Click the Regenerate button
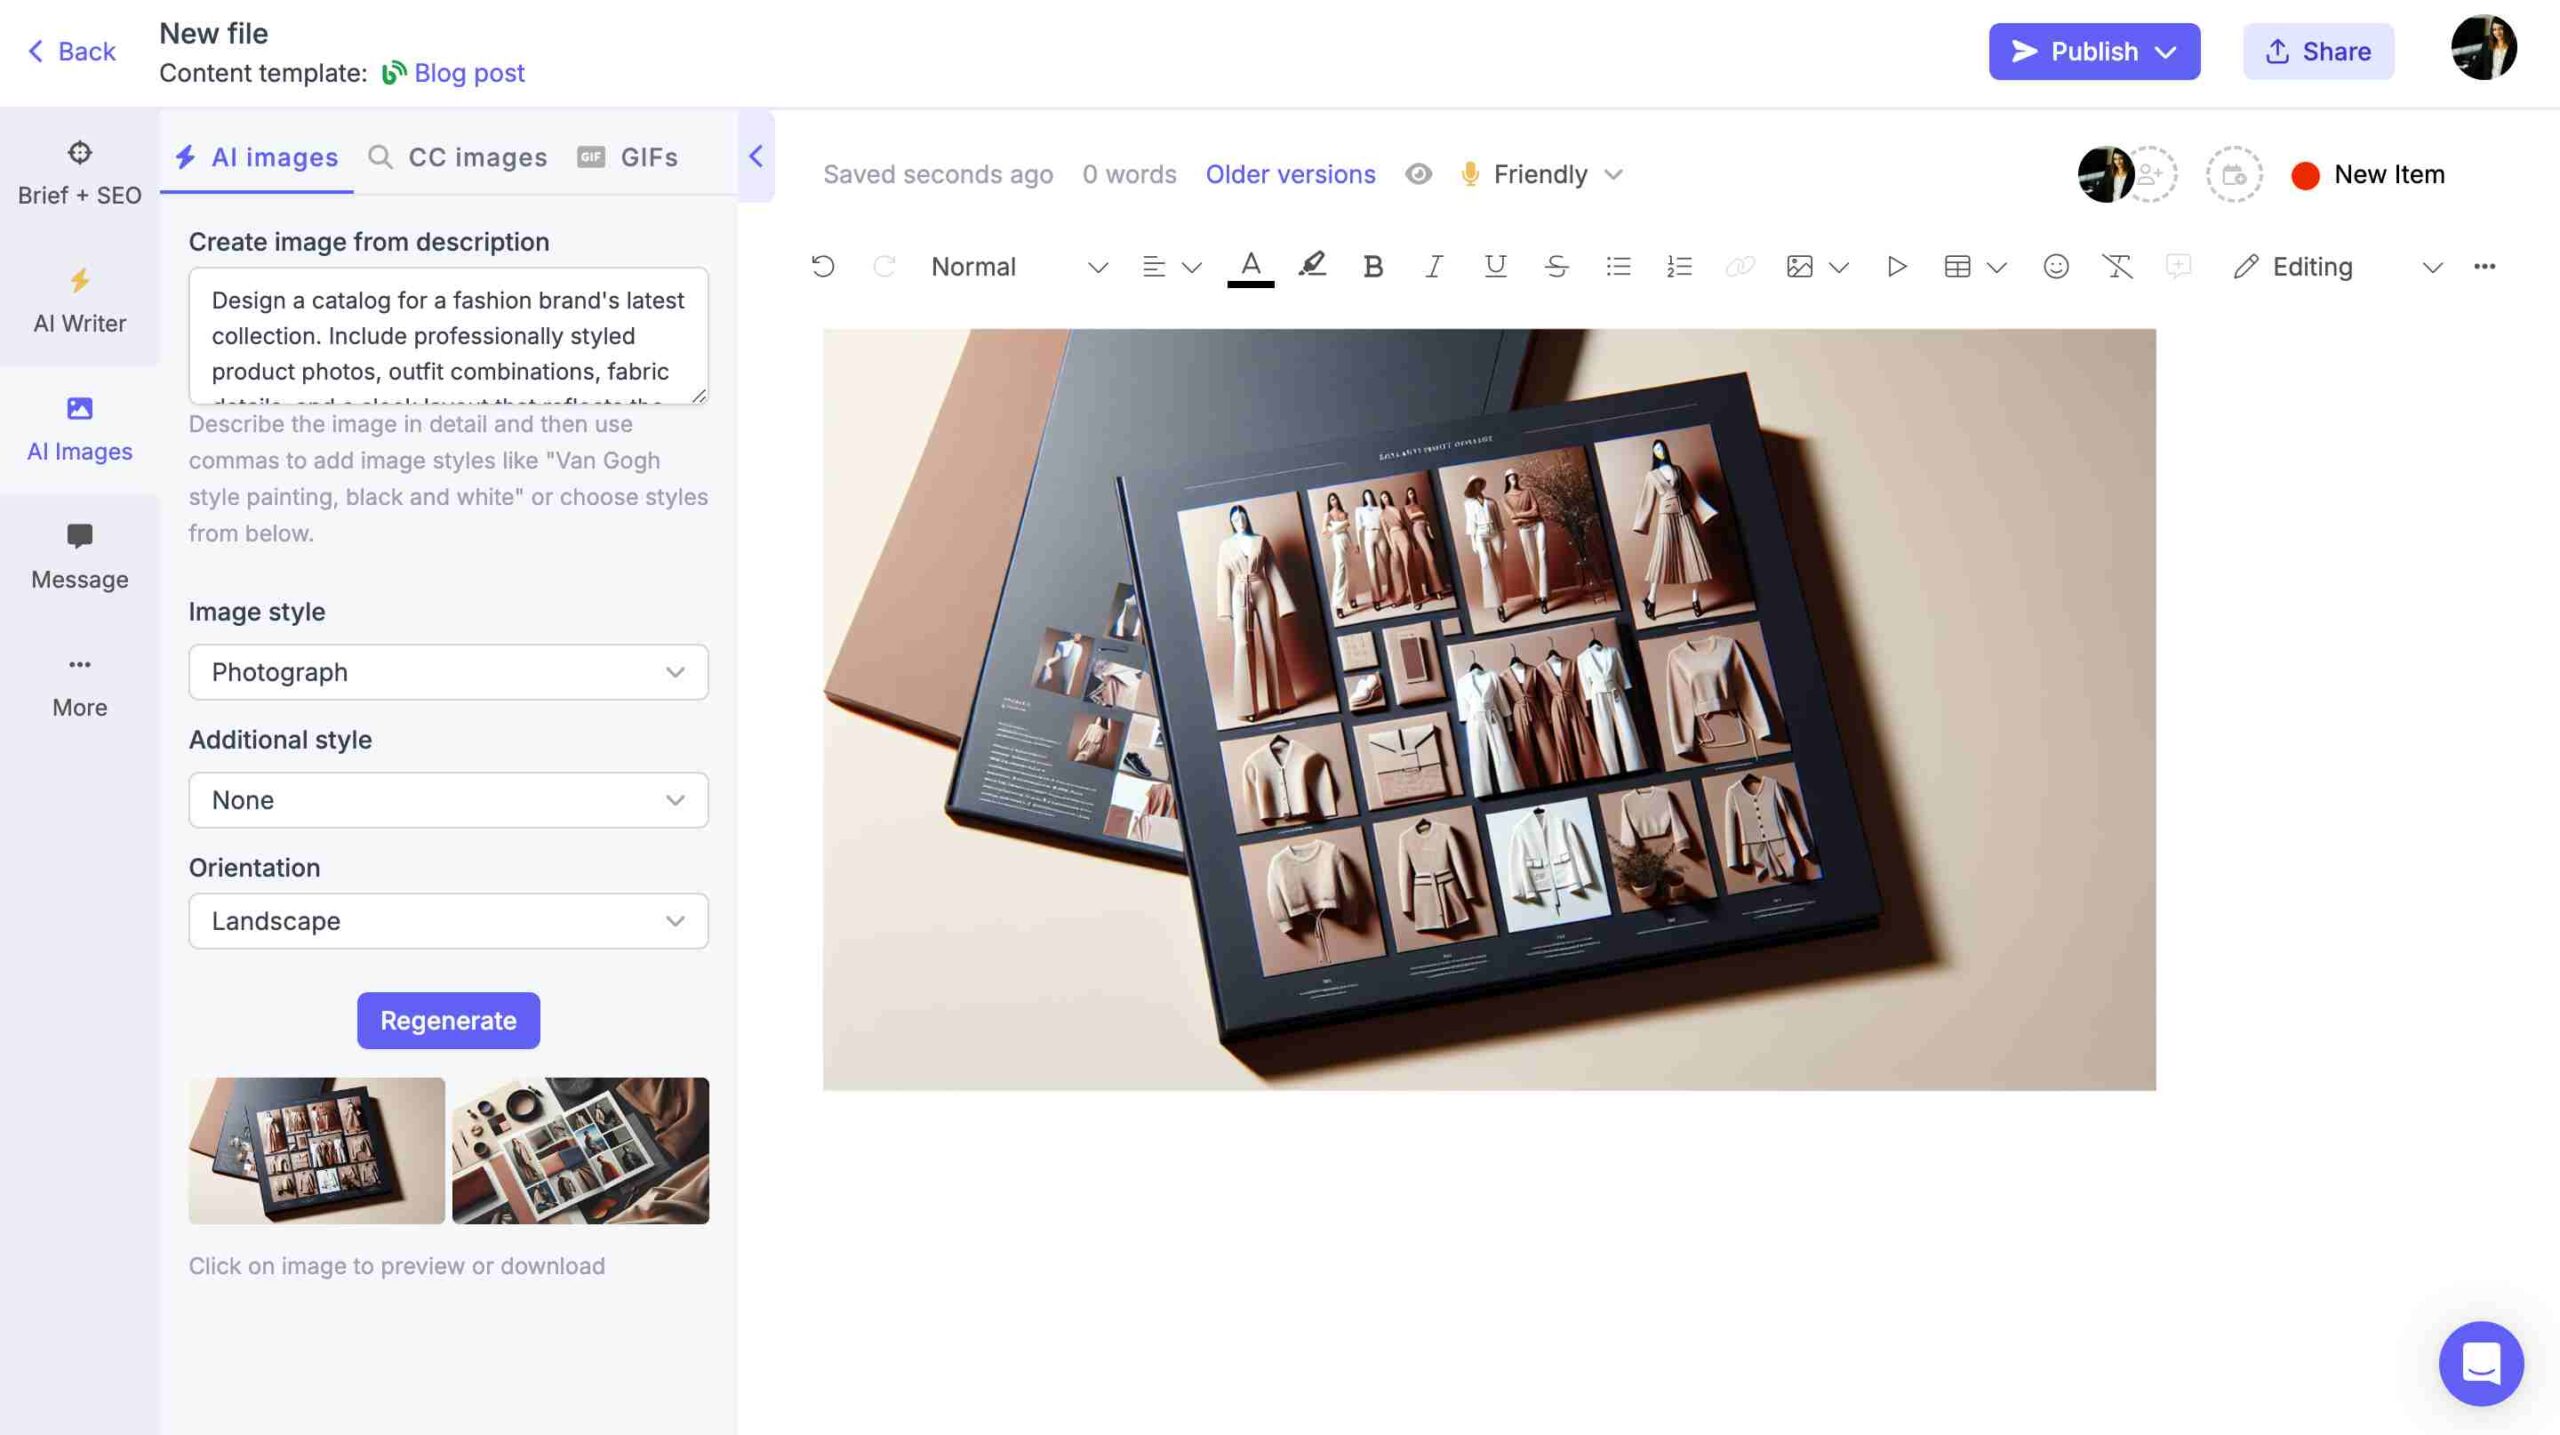 [448, 1020]
